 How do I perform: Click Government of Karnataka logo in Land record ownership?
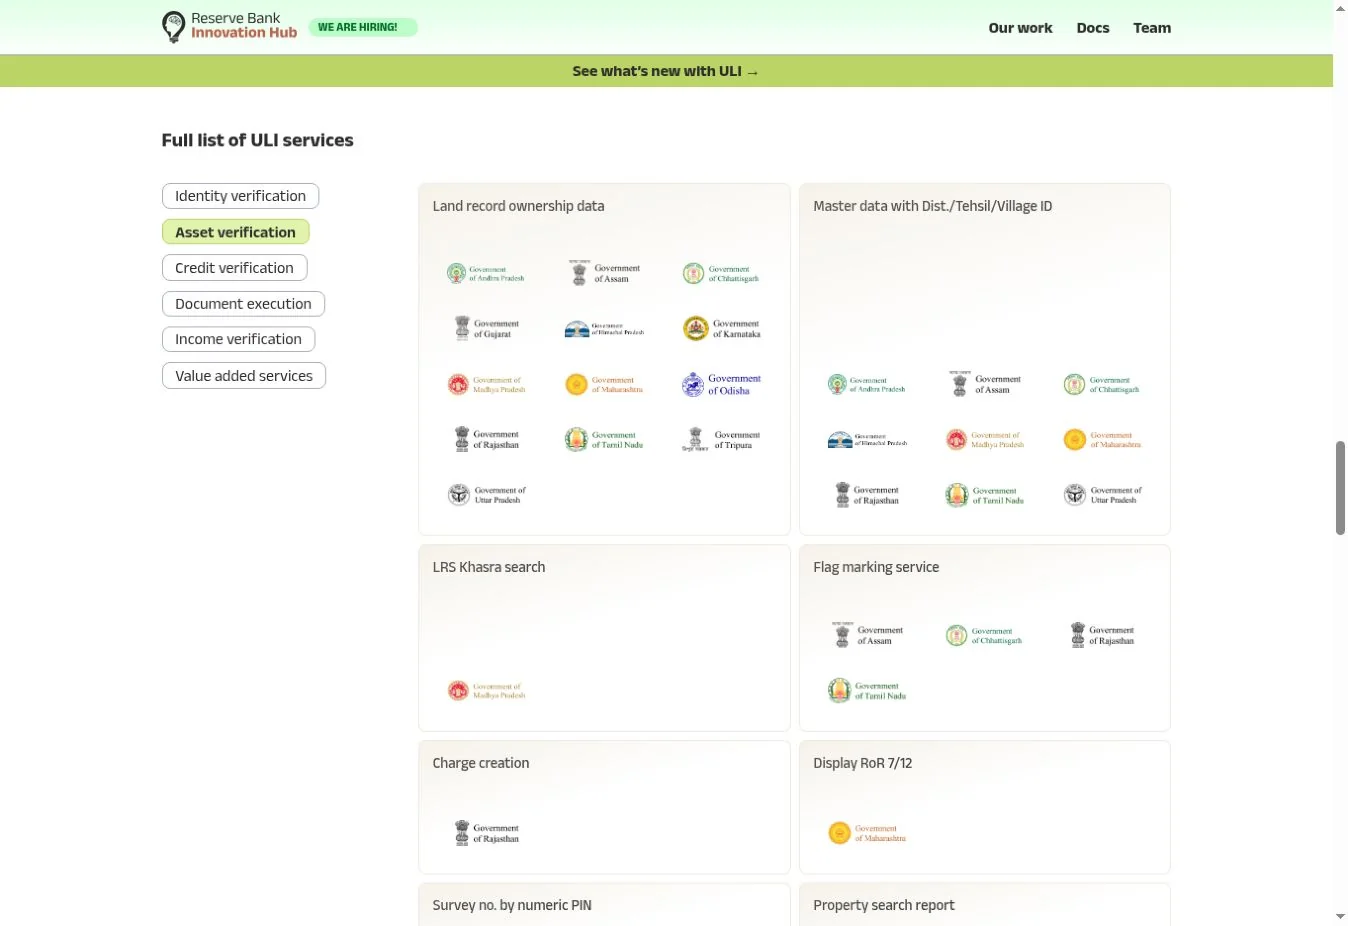coord(722,329)
